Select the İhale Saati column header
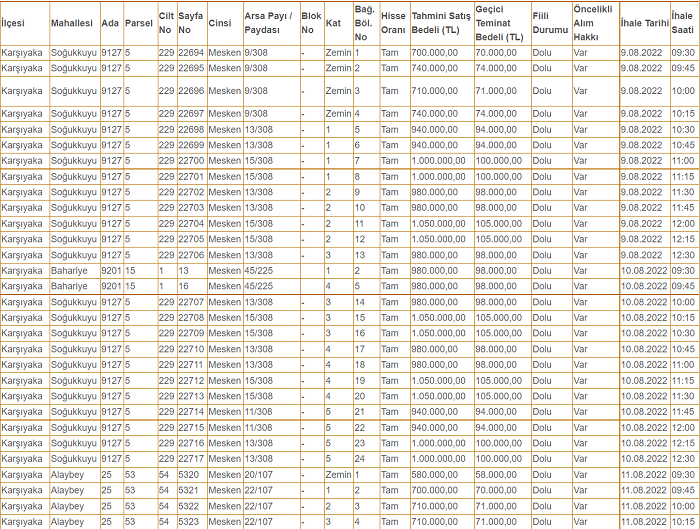Image resolution: width=700 pixels, height=529 pixels. 683,22
